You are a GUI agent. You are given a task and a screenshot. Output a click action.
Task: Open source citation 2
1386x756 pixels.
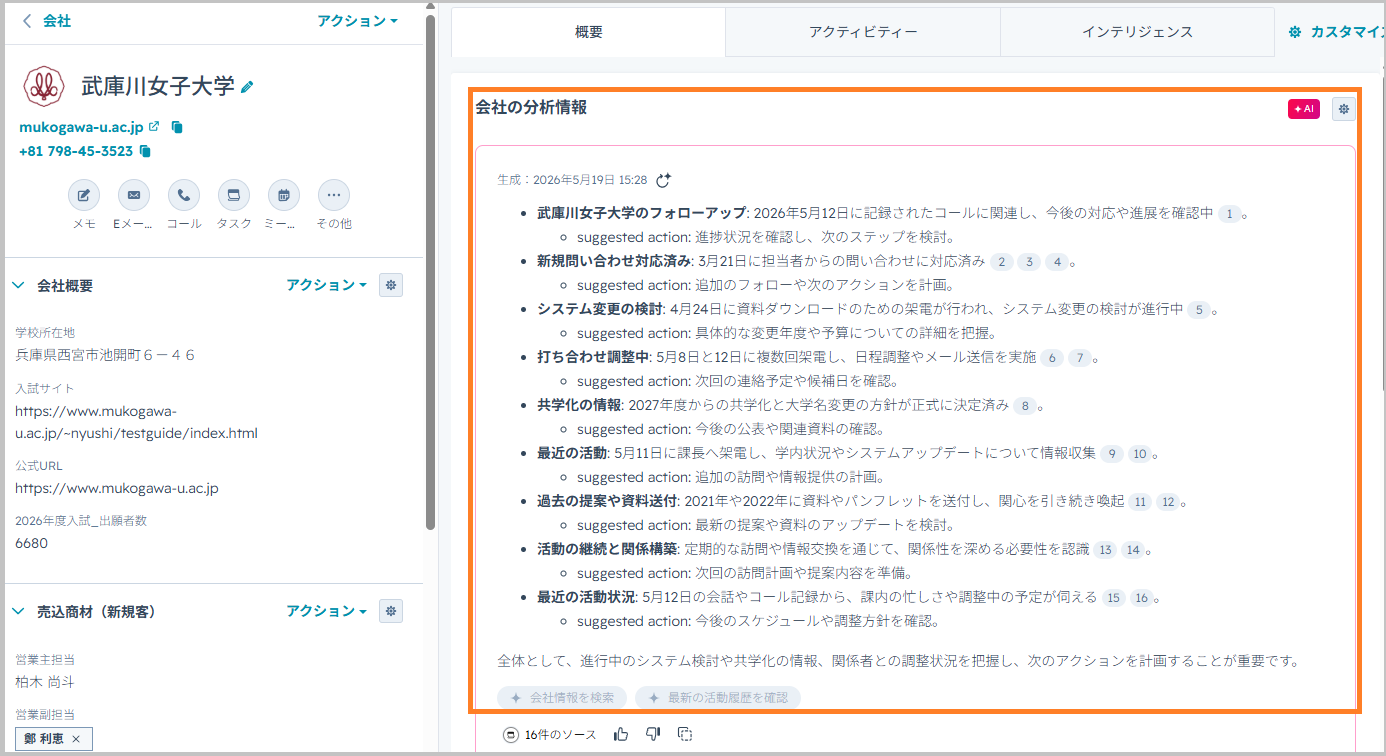point(1002,261)
